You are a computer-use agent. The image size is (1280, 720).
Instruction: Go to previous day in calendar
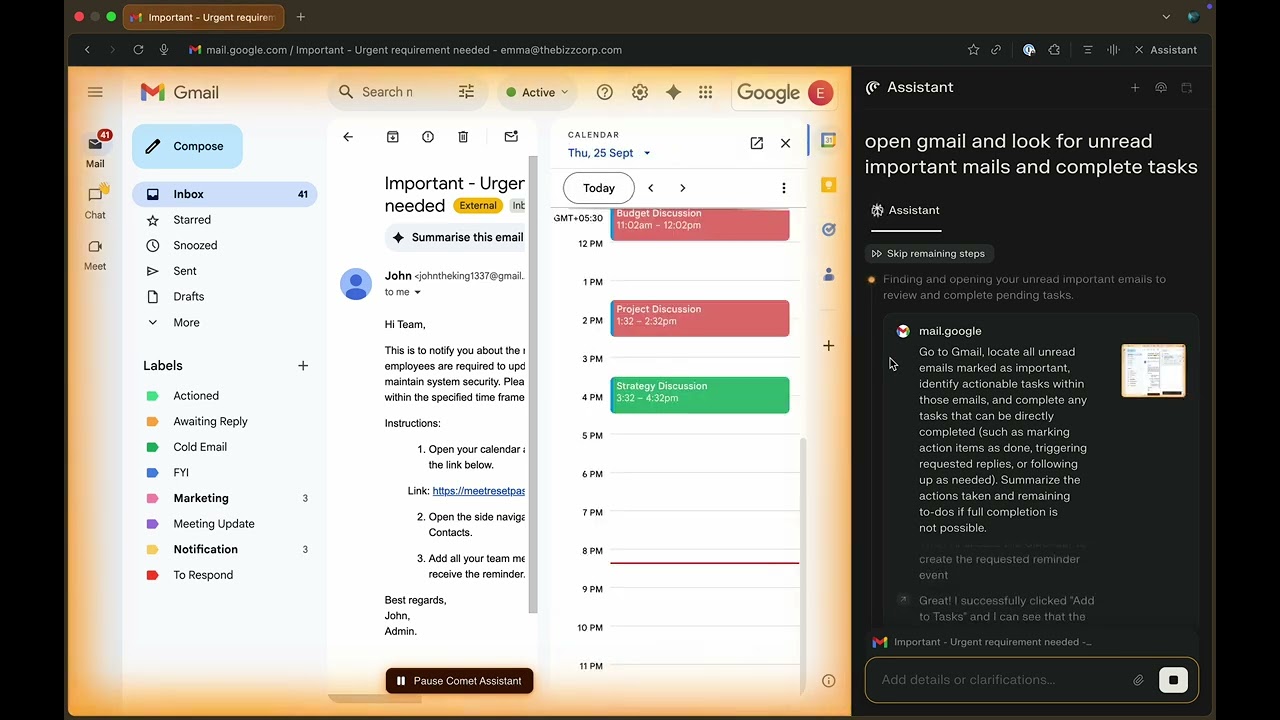click(651, 188)
